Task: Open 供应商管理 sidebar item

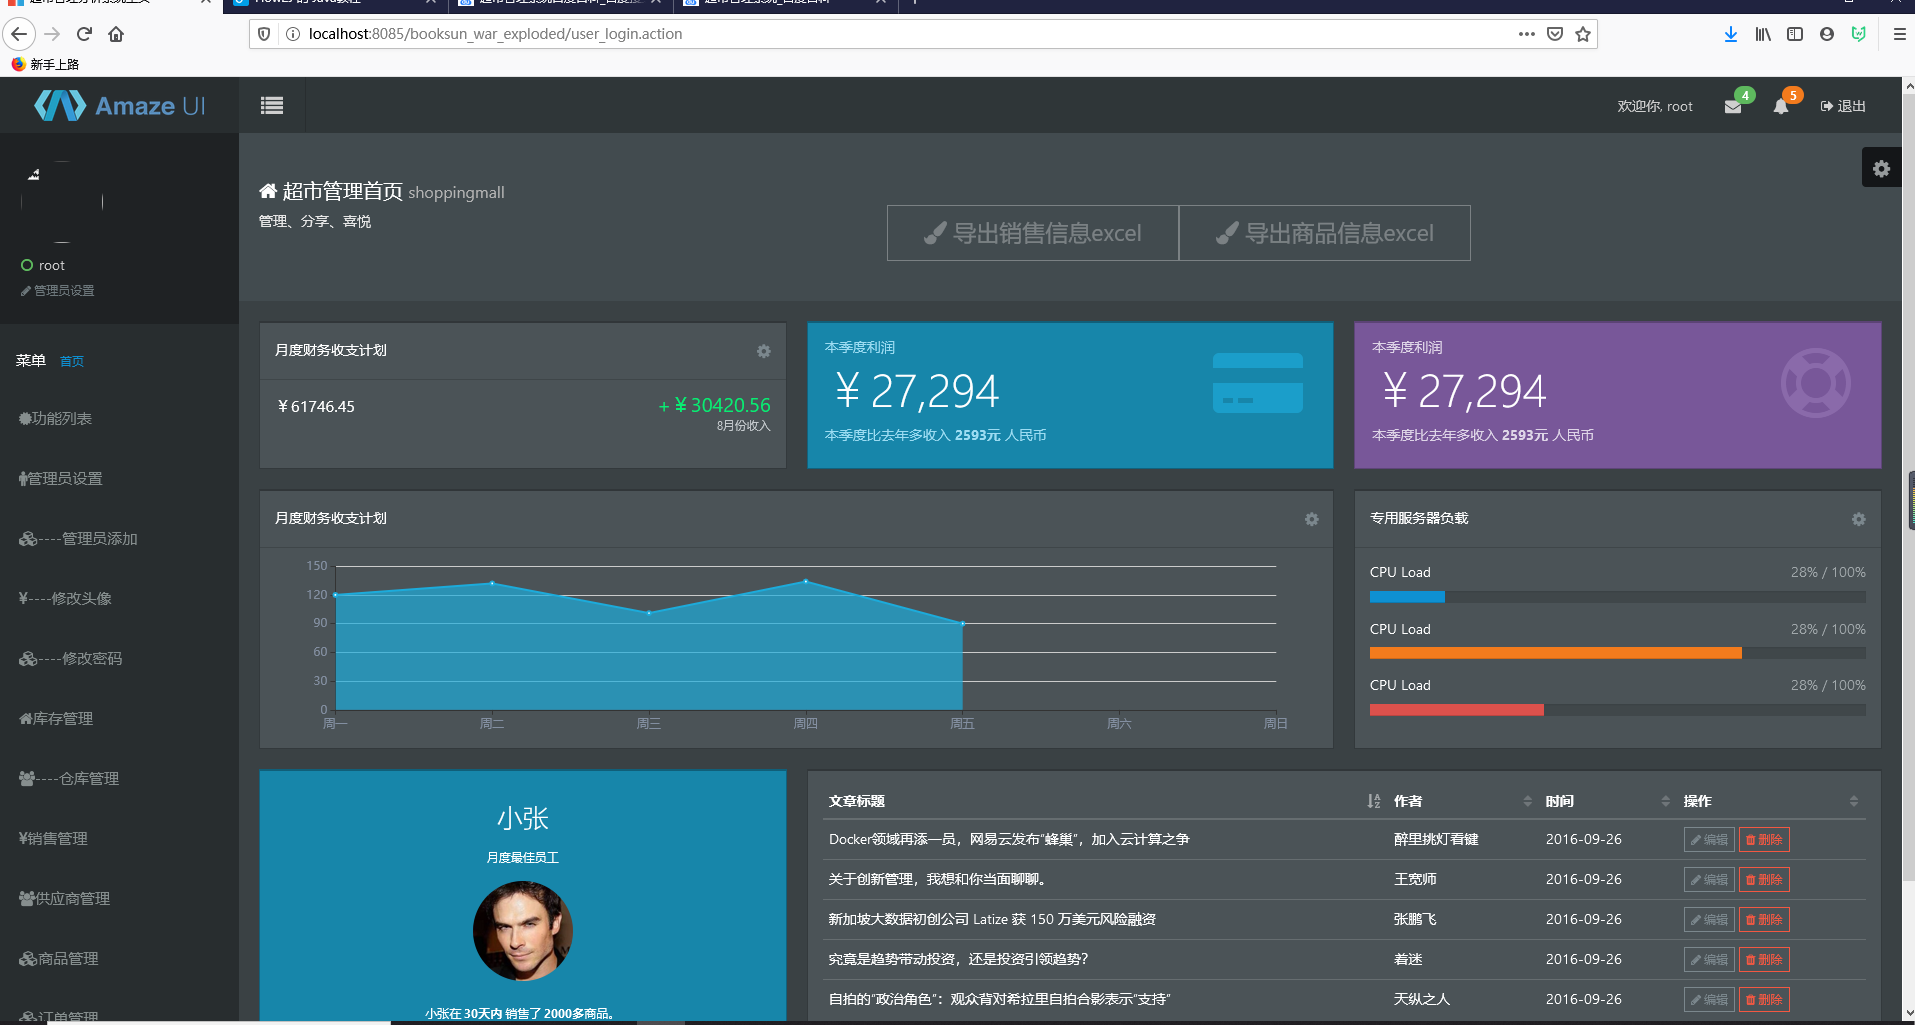Action: click(x=65, y=898)
